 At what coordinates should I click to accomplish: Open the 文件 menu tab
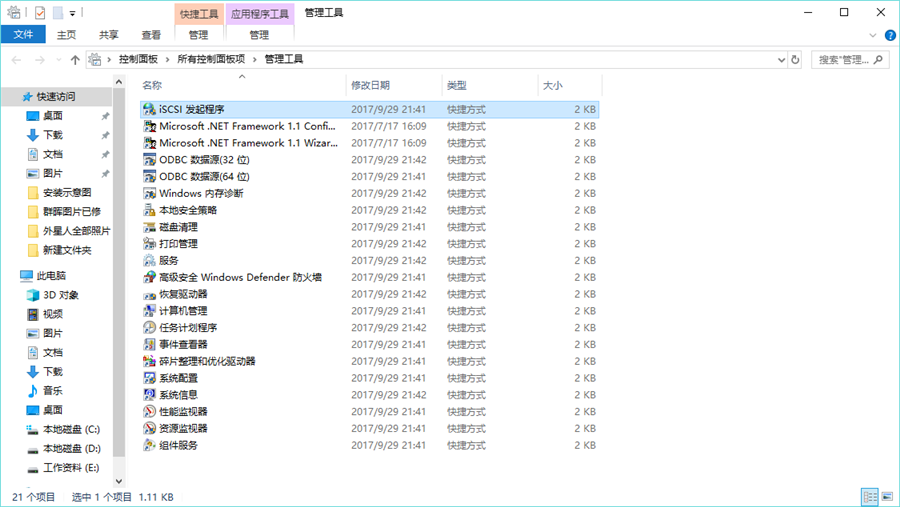click(23, 35)
